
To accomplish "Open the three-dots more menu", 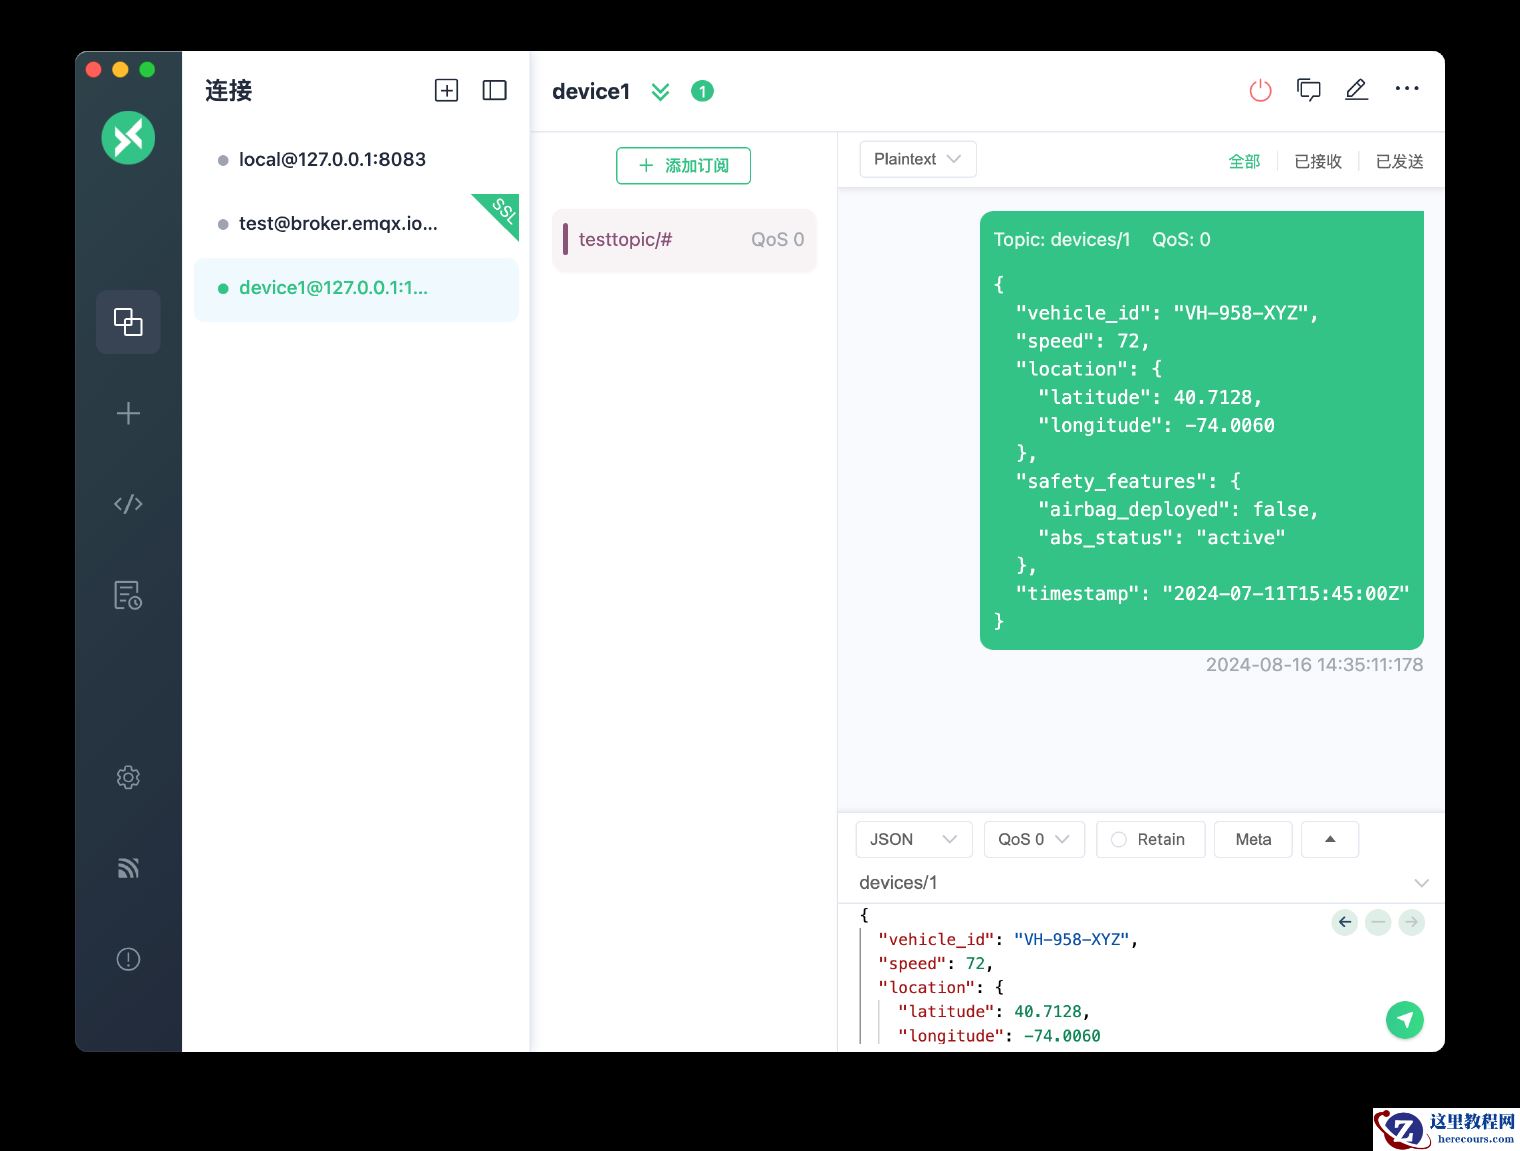I will point(1407,89).
